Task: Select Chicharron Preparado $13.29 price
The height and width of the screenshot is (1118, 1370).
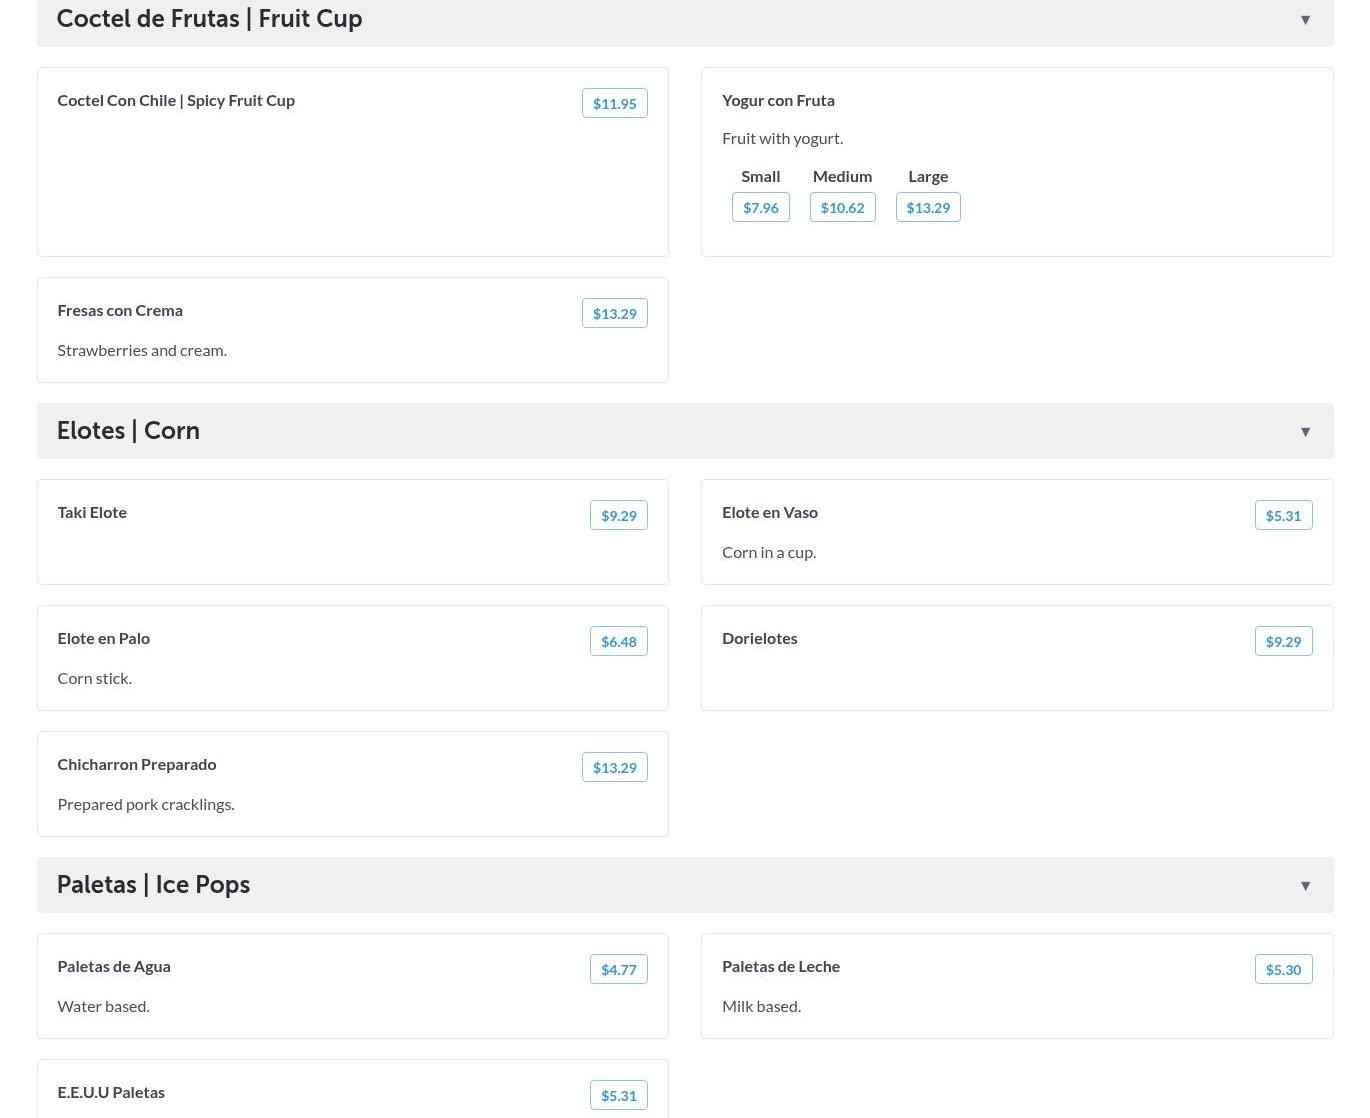Action: pos(614,768)
